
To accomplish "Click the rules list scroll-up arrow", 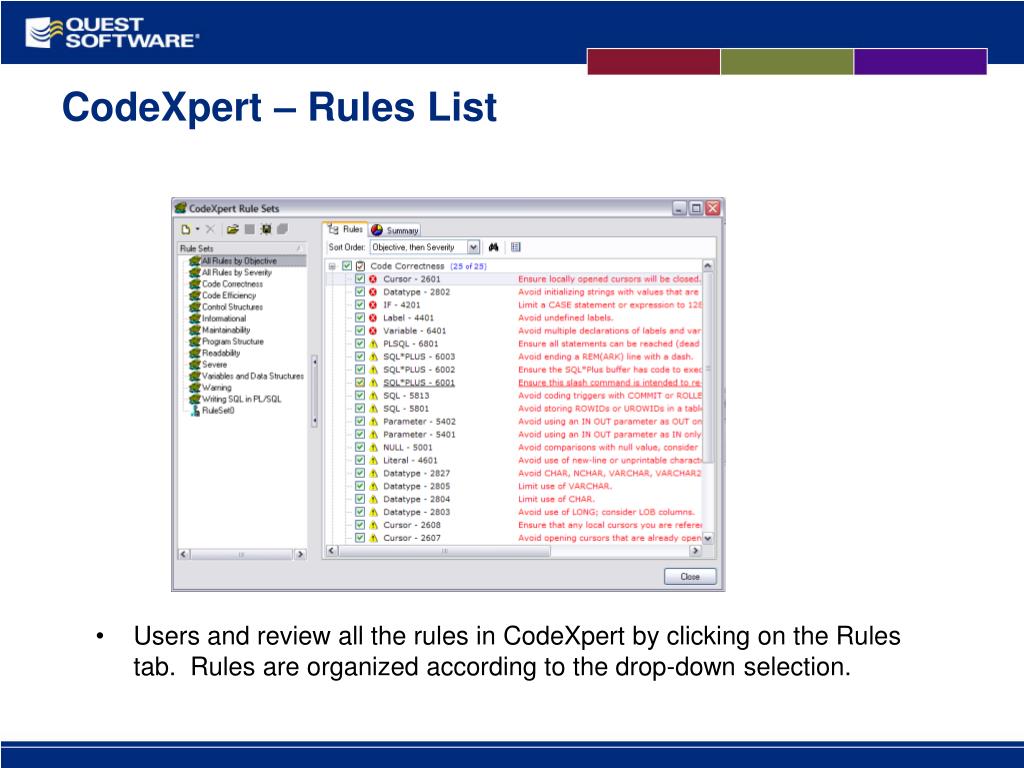I will 707,266.
